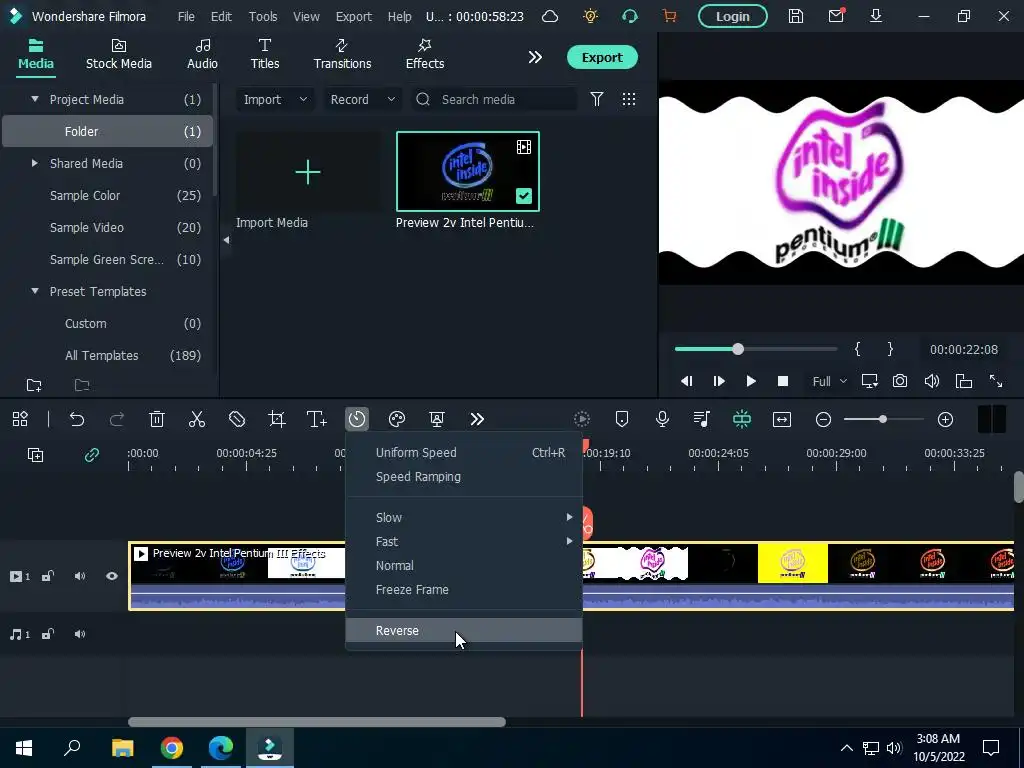Choose Reverse from speed menu
1024x768 pixels.
(x=464, y=631)
